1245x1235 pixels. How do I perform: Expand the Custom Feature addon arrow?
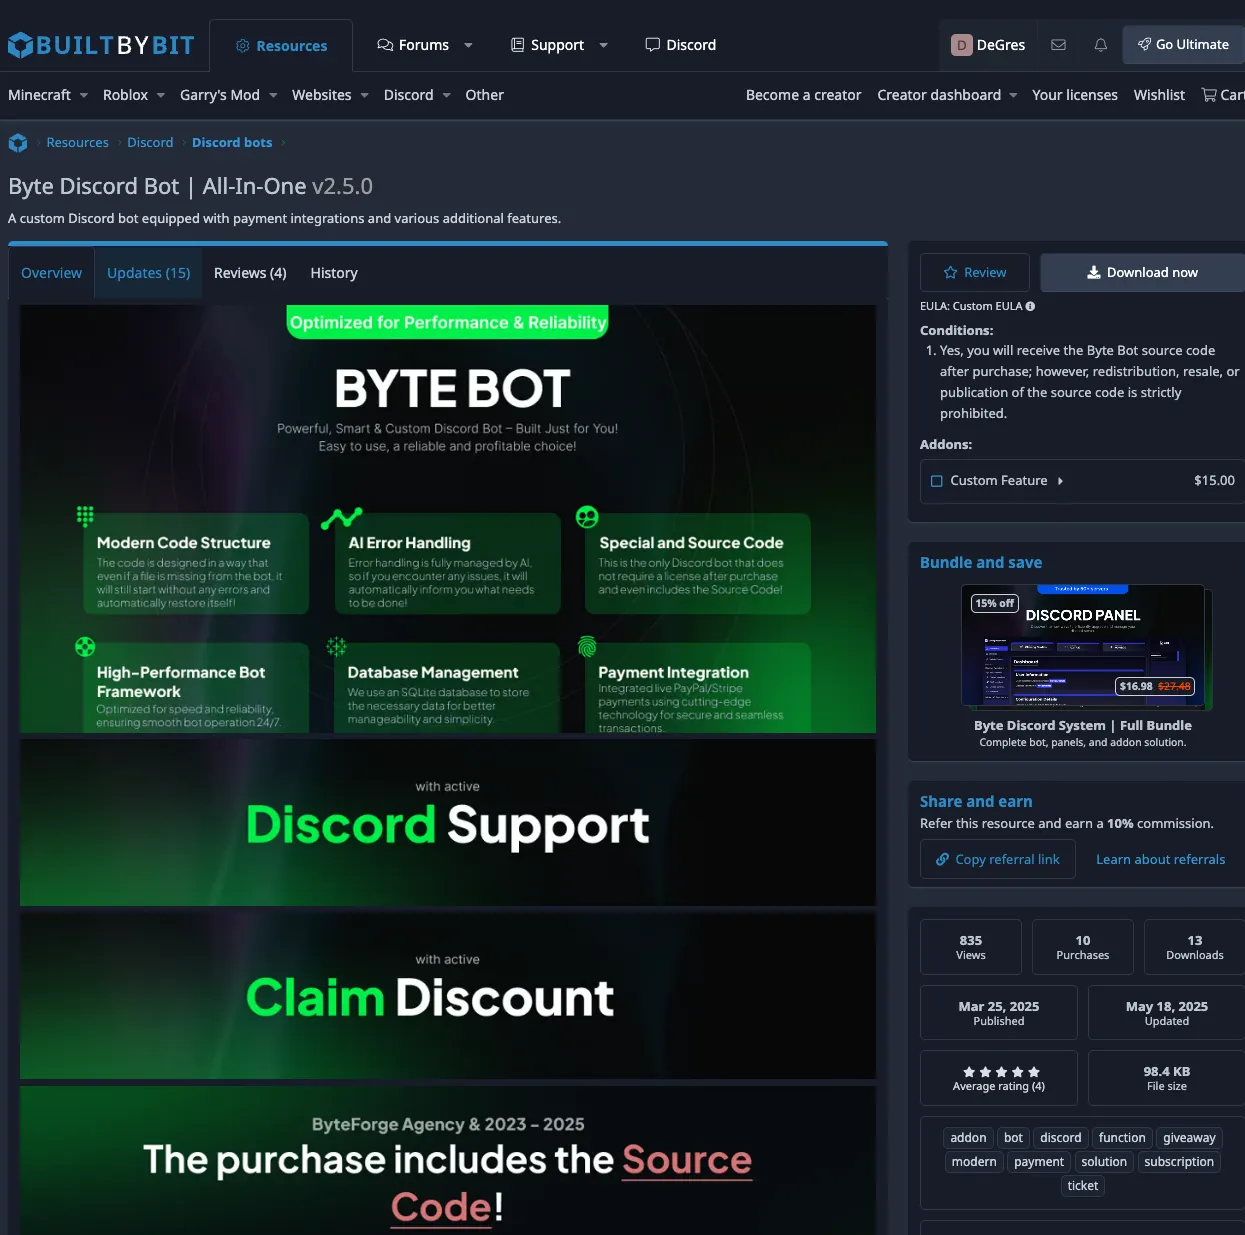[1060, 481]
